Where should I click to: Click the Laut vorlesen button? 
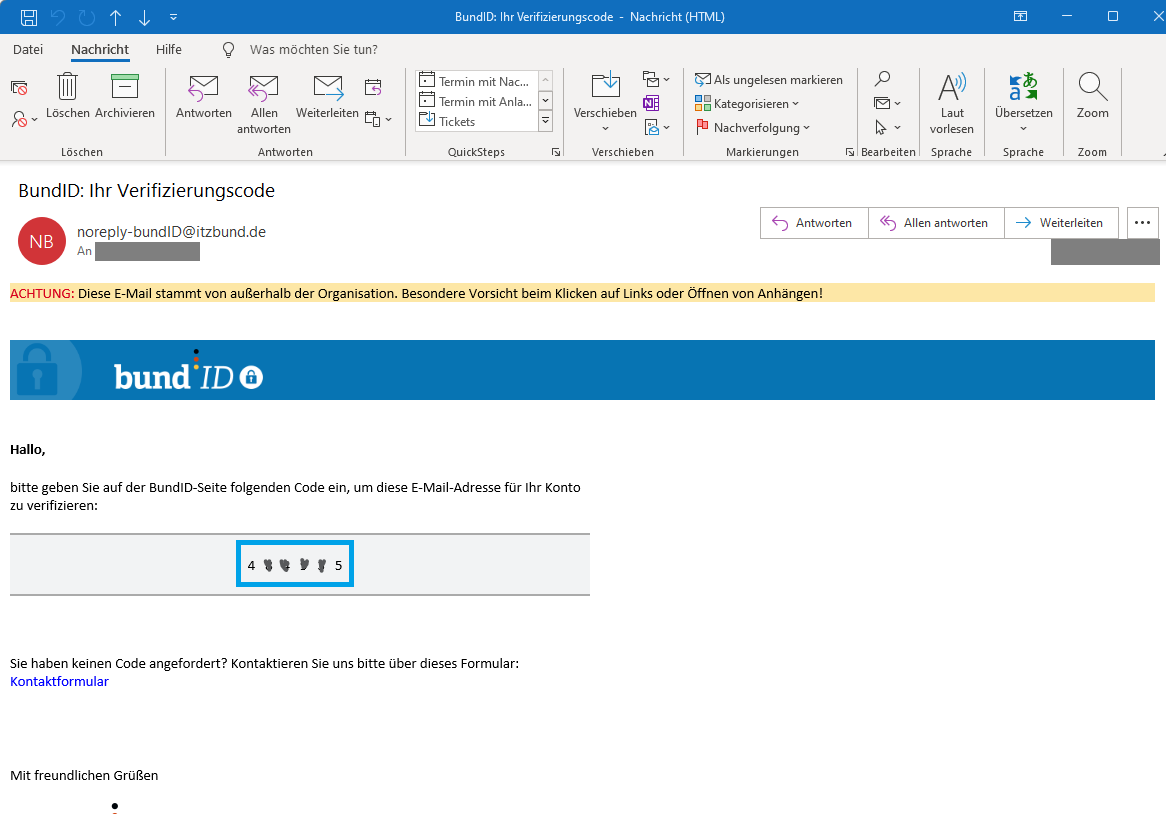coord(952,103)
